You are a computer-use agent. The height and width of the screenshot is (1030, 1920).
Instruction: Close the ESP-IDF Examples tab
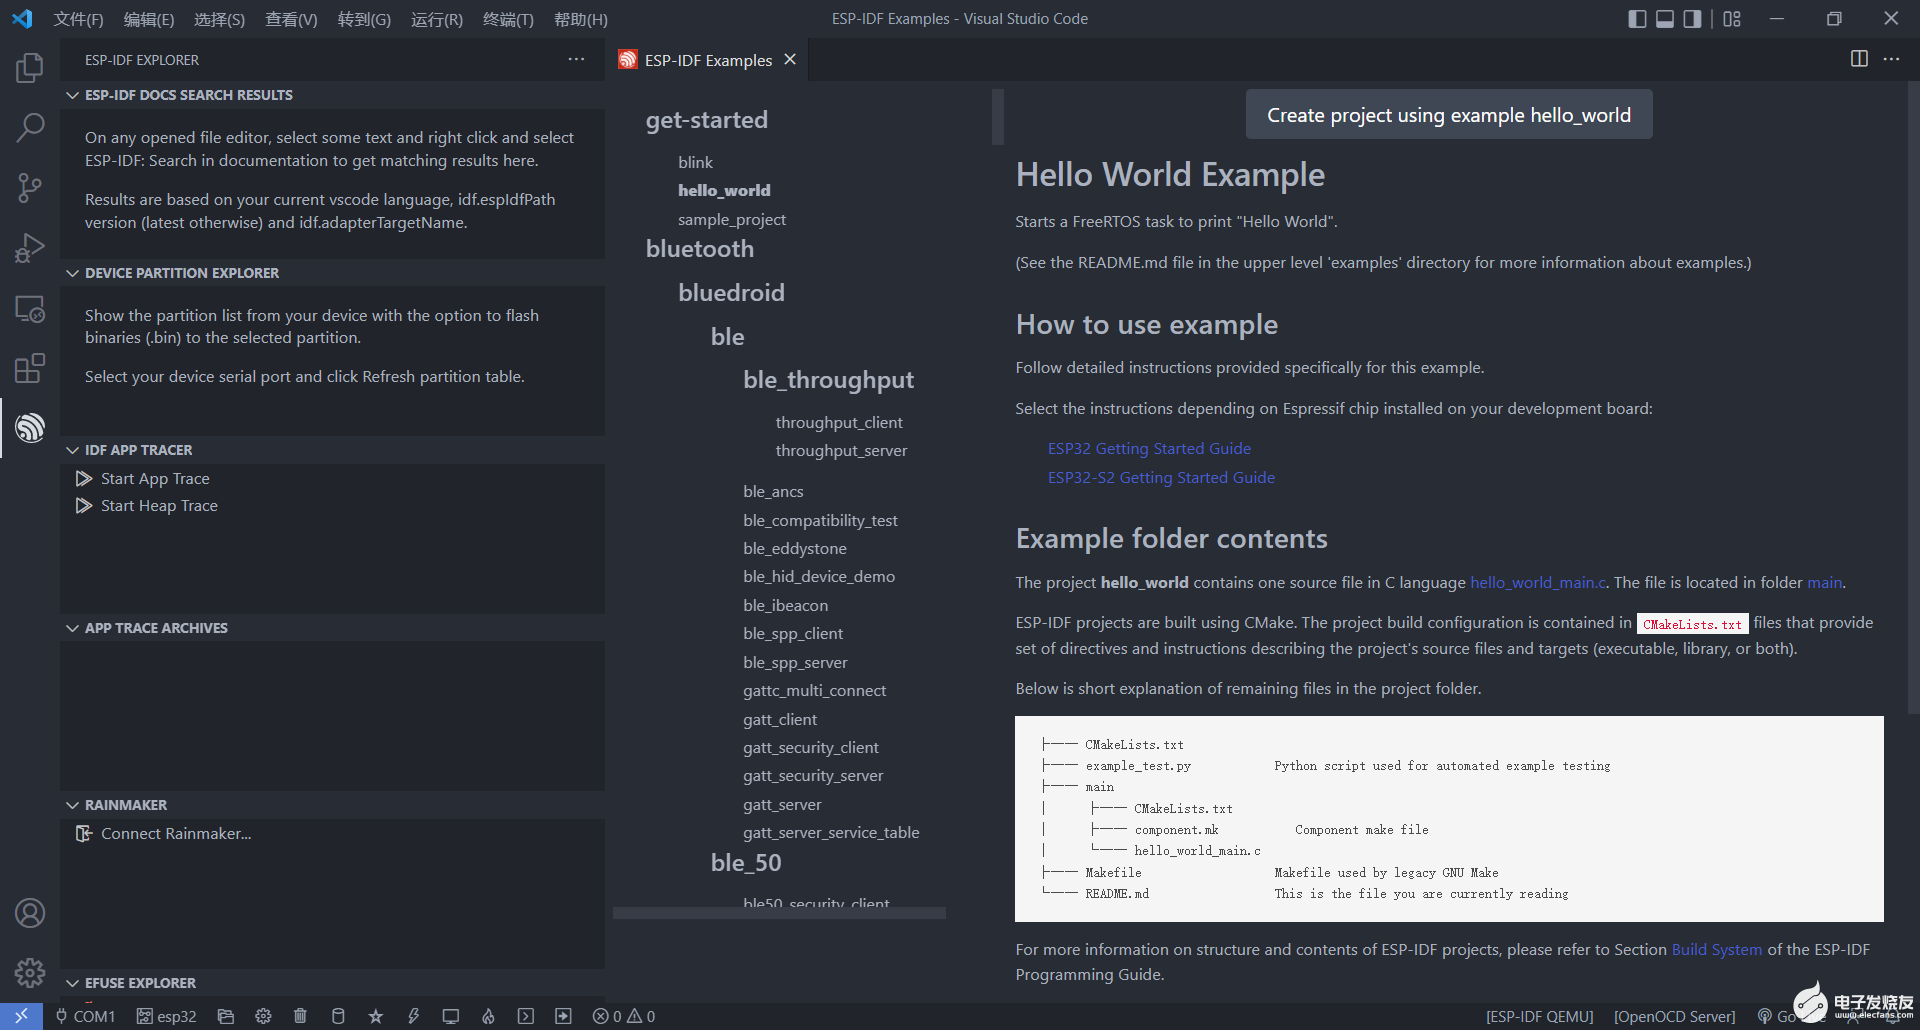790,59
